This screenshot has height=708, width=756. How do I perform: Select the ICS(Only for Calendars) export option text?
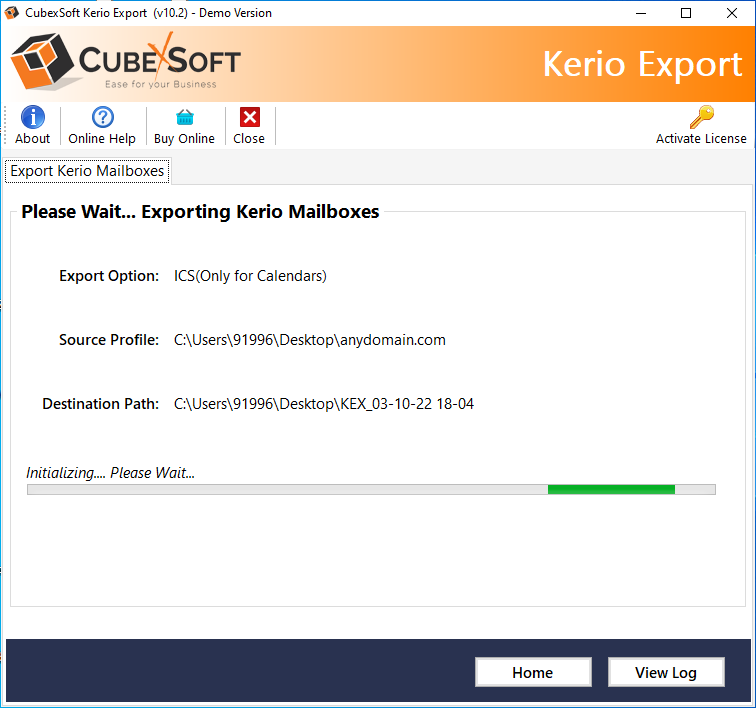point(250,276)
